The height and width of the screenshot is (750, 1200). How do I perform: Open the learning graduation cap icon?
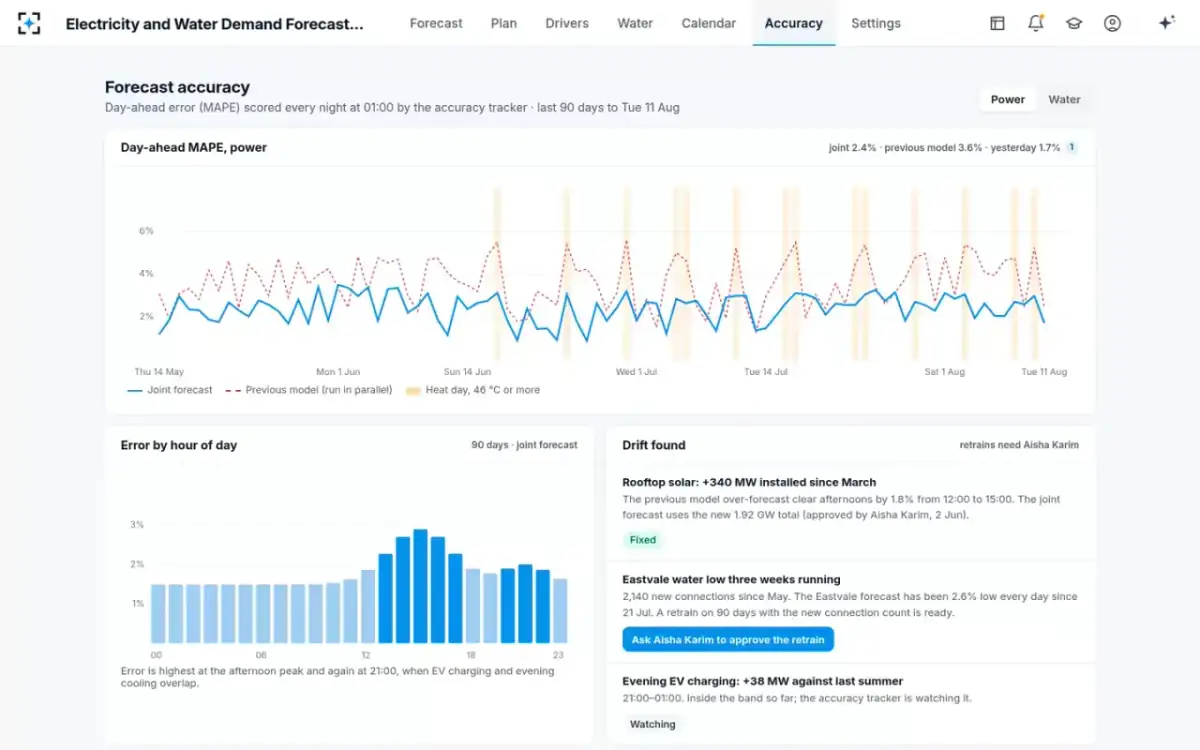coord(1074,23)
